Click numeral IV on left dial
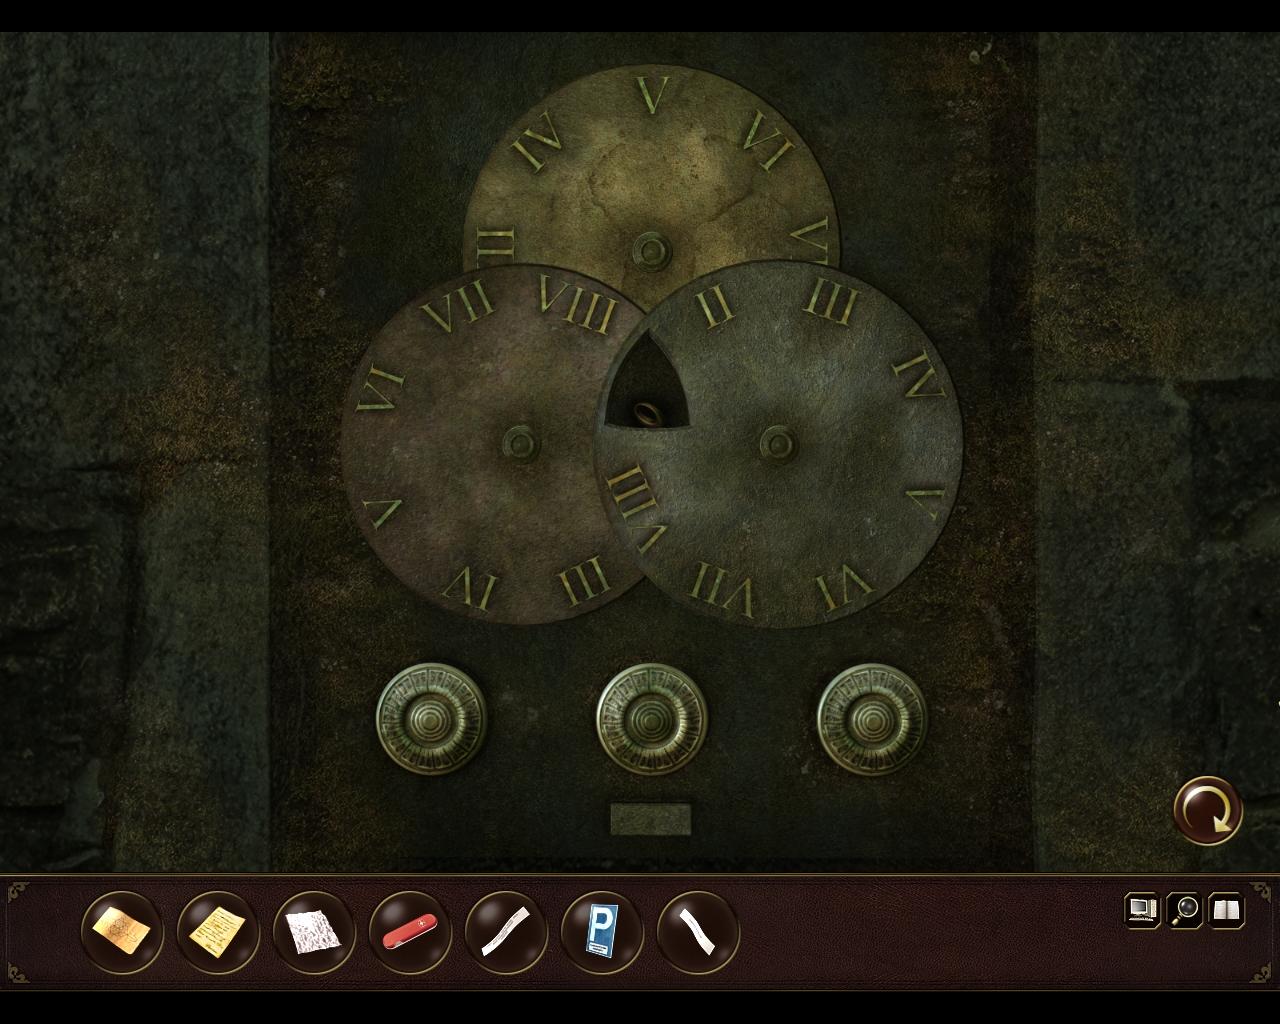 tap(470, 586)
